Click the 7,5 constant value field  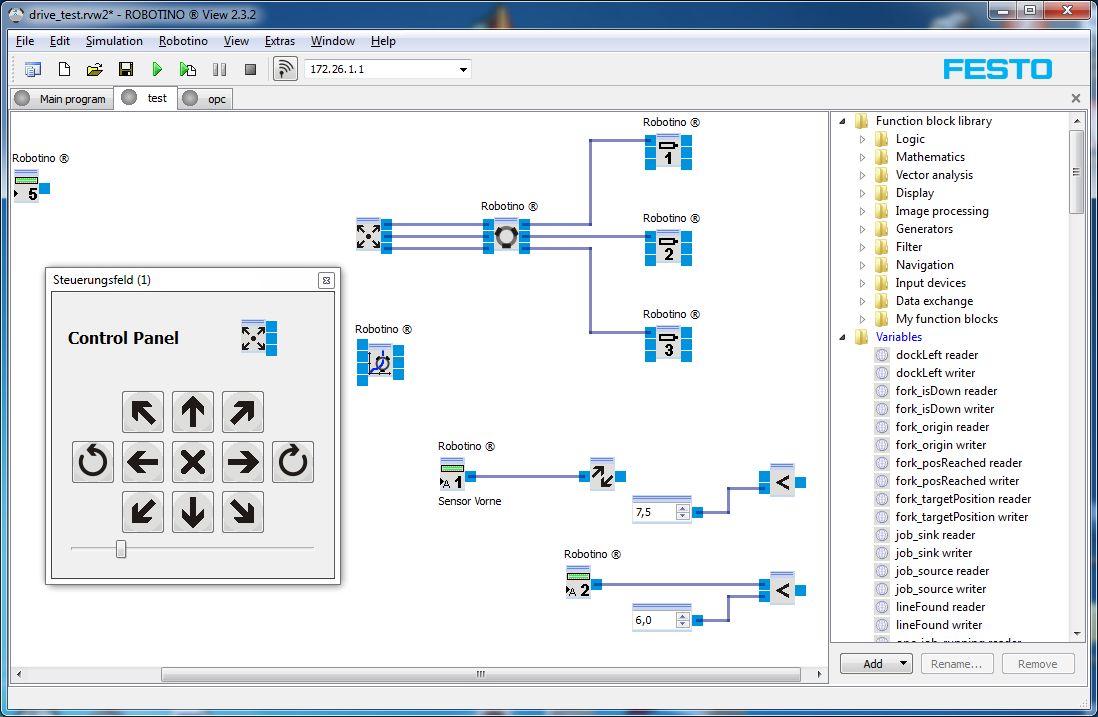tap(654, 513)
